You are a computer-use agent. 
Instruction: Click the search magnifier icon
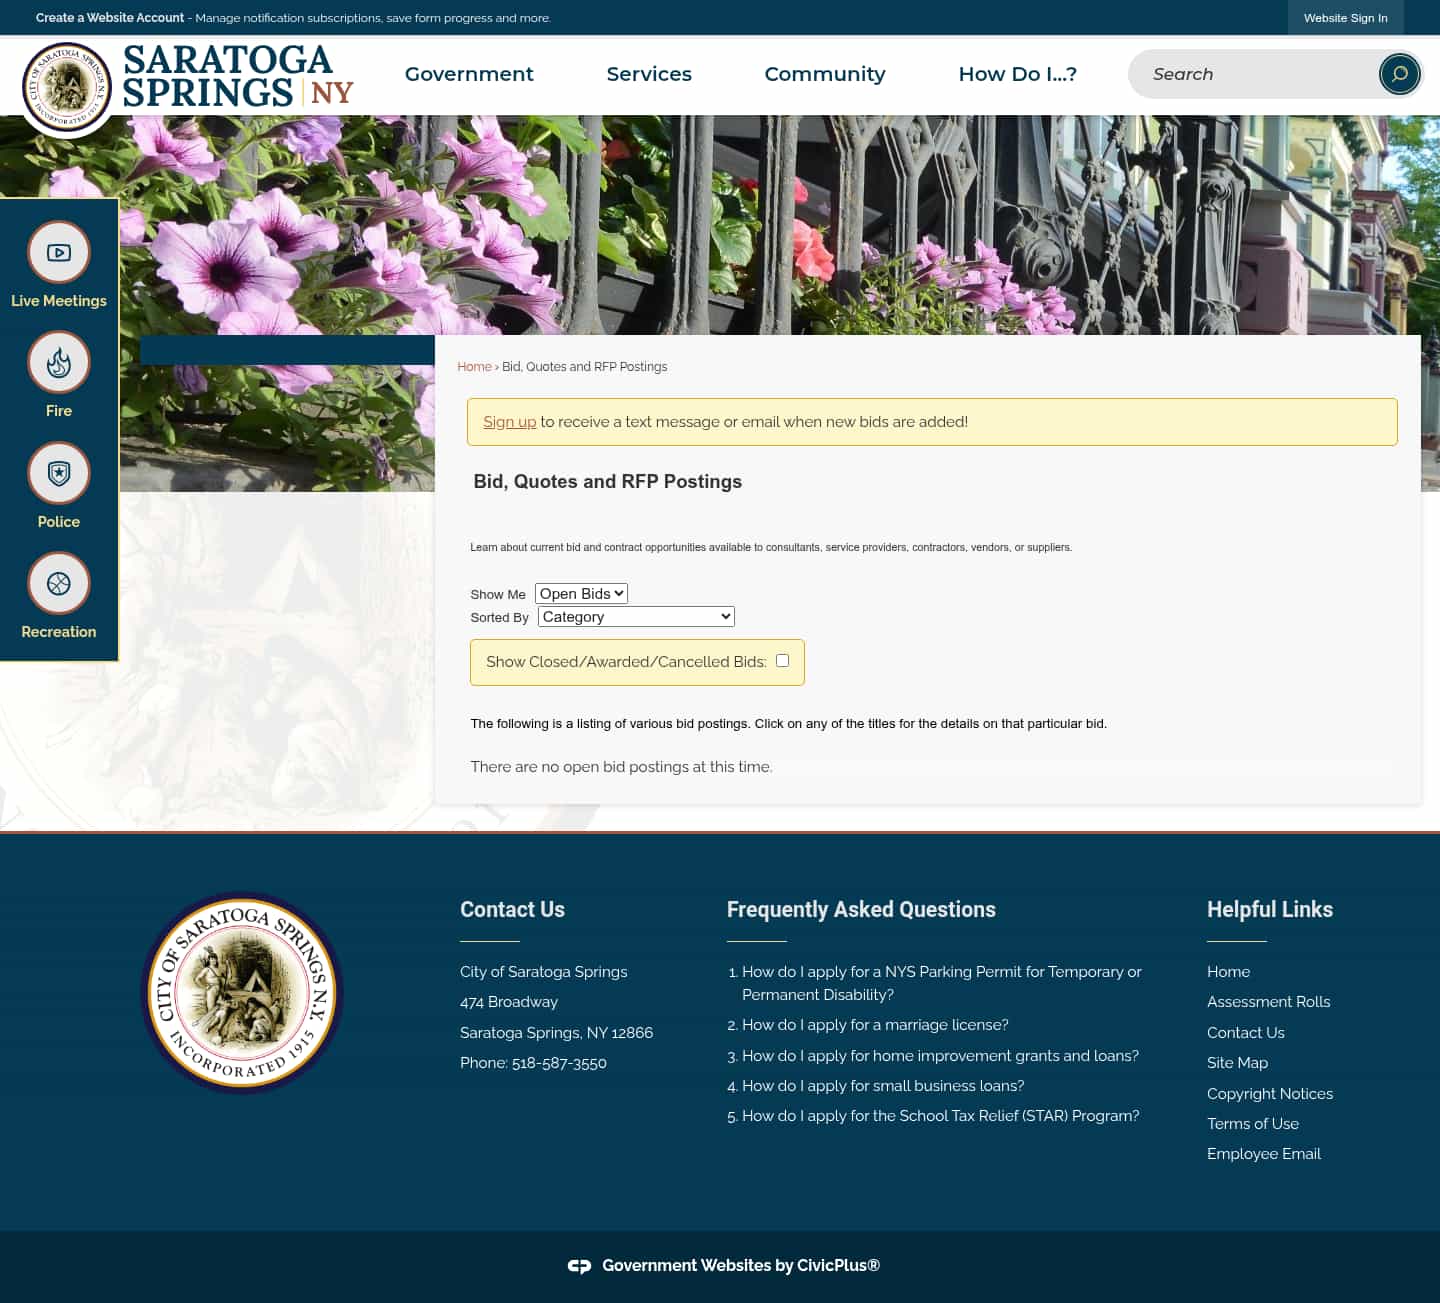1398,73
